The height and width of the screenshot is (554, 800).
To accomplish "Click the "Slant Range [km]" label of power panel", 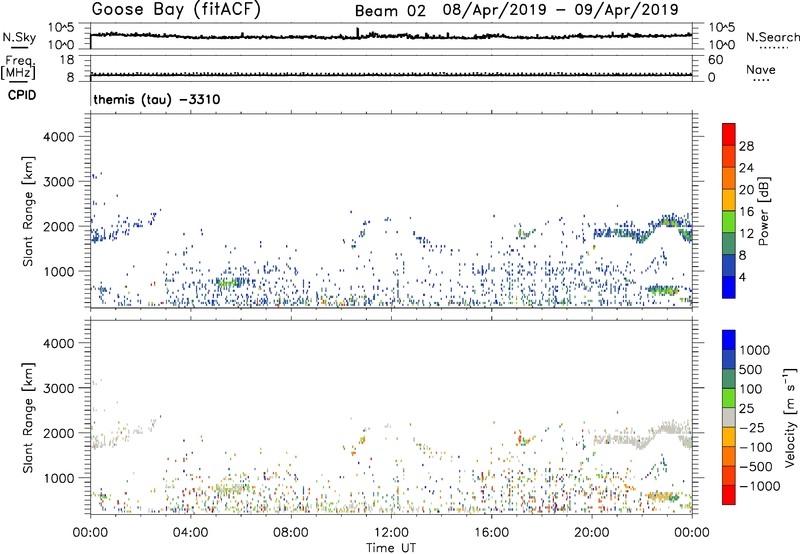I will tap(28, 211).
